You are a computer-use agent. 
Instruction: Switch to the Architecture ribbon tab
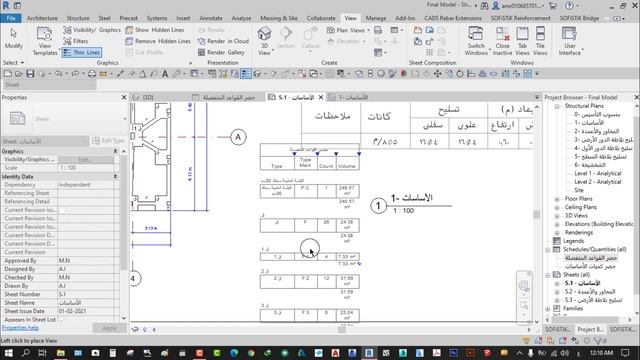(42, 18)
